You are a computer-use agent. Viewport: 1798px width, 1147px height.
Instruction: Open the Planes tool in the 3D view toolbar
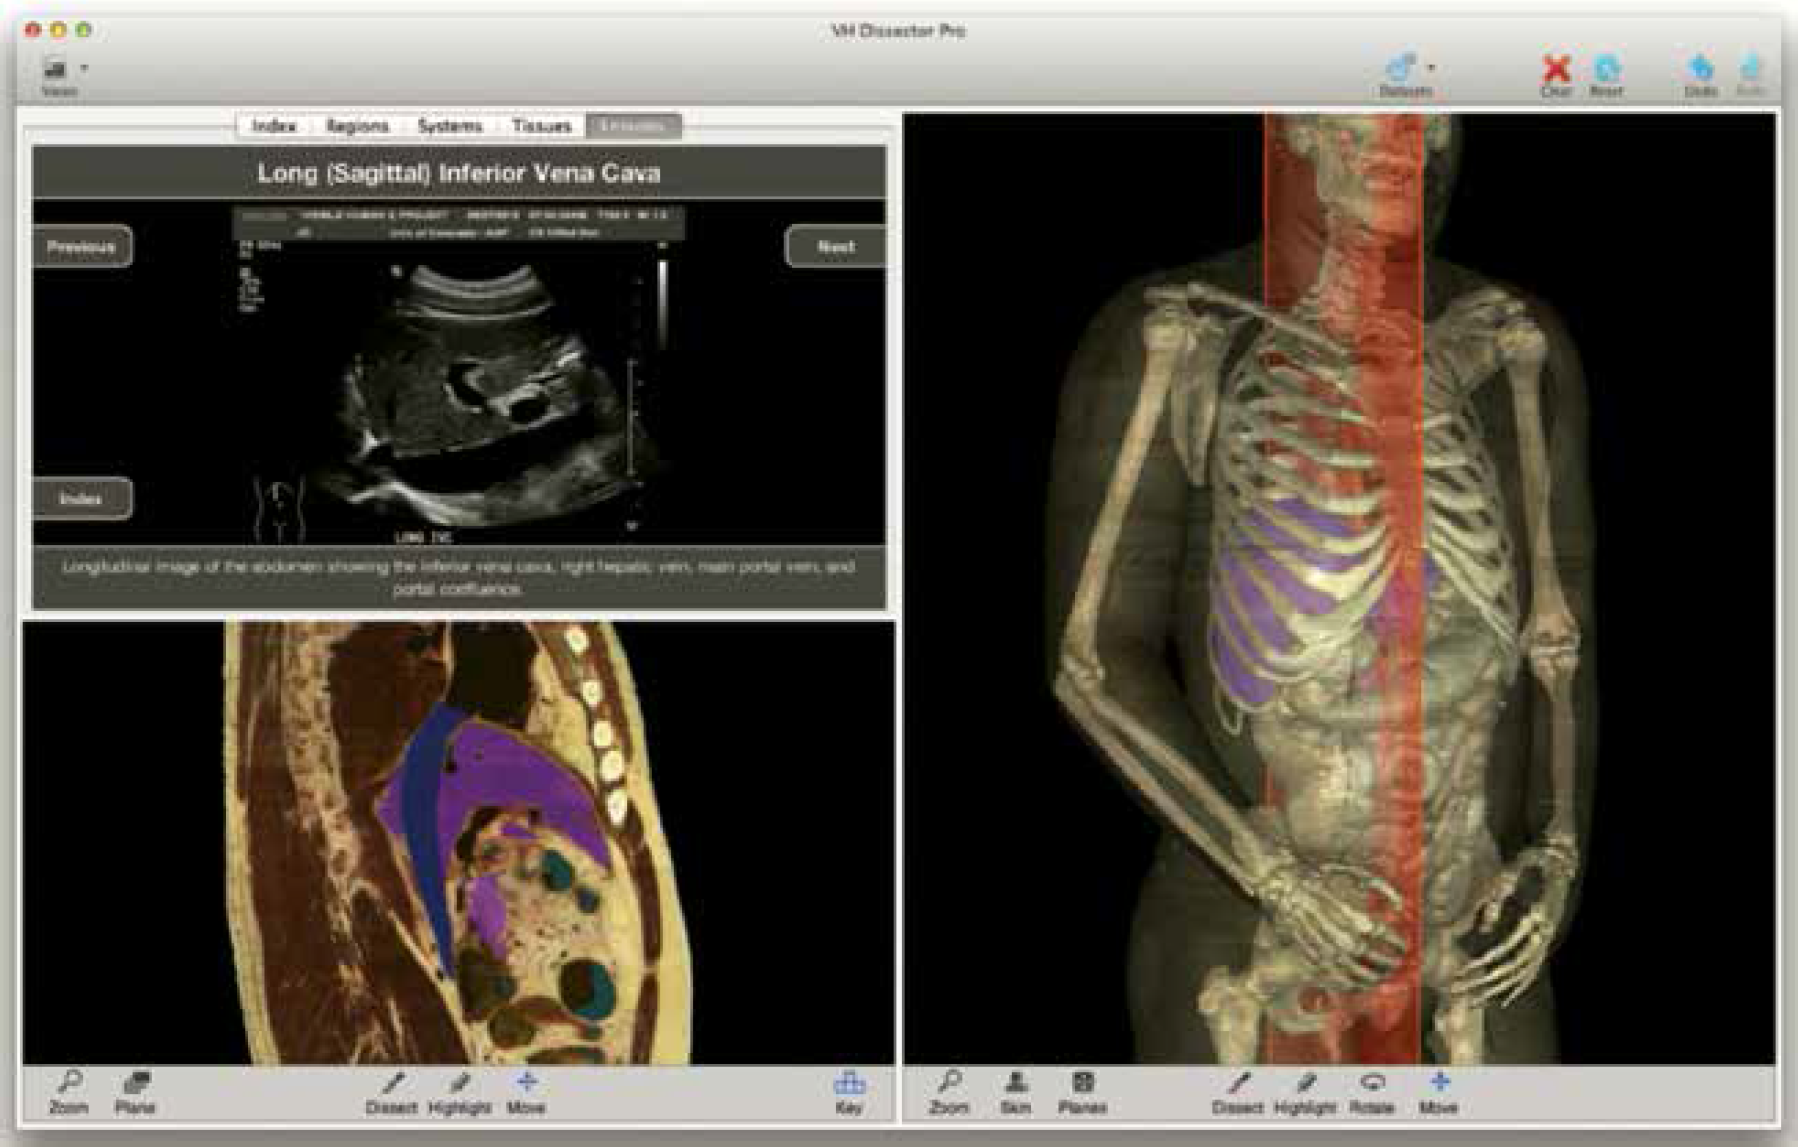coord(1082,1091)
